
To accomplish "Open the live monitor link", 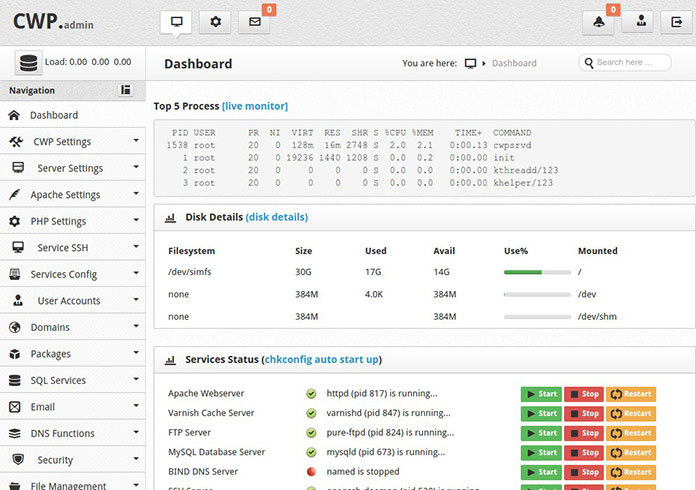I will coord(255,106).
